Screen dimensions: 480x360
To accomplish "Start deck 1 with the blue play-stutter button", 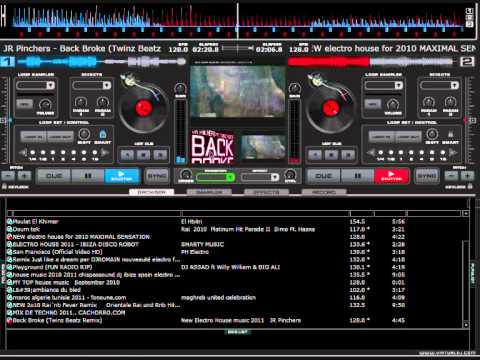I will [x=122, y=176].
